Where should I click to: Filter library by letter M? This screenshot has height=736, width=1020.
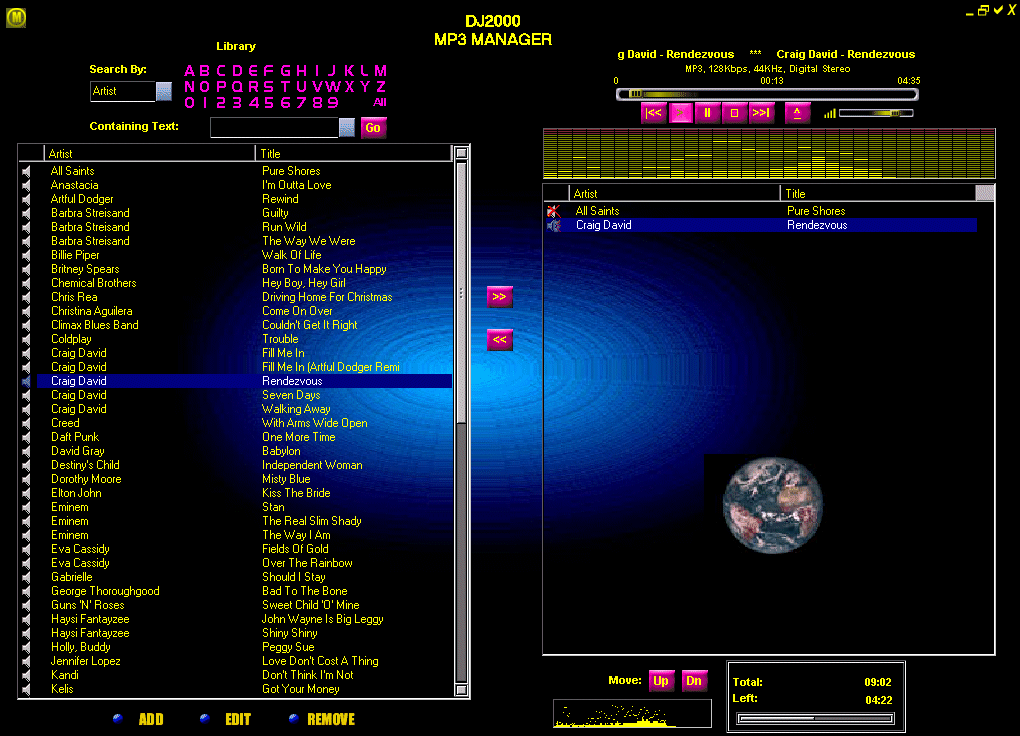tap(381, 70)
